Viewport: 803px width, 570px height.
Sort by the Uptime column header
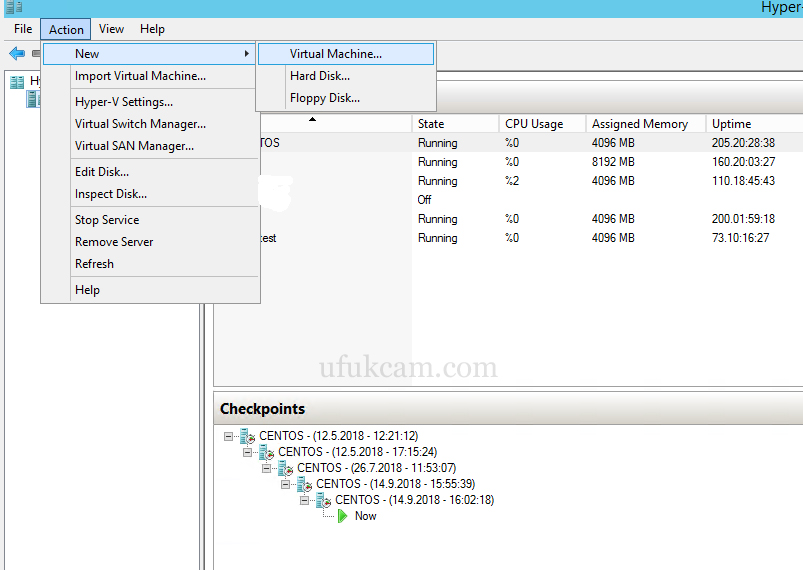click(x=754, y=124)
